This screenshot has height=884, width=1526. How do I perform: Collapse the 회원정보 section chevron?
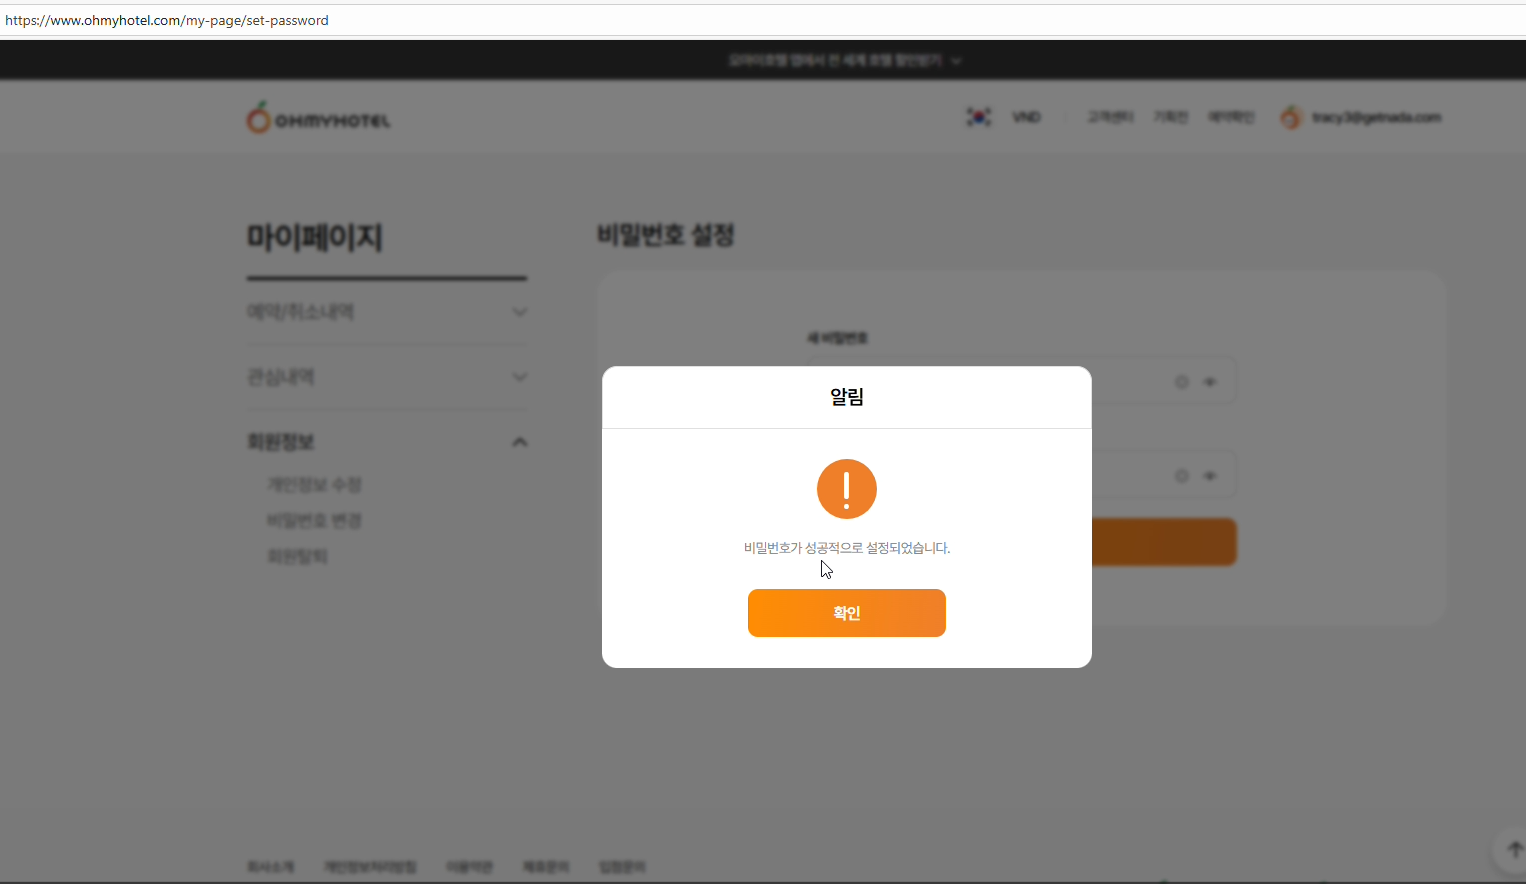pyautogui.click(x=520, y=442)
